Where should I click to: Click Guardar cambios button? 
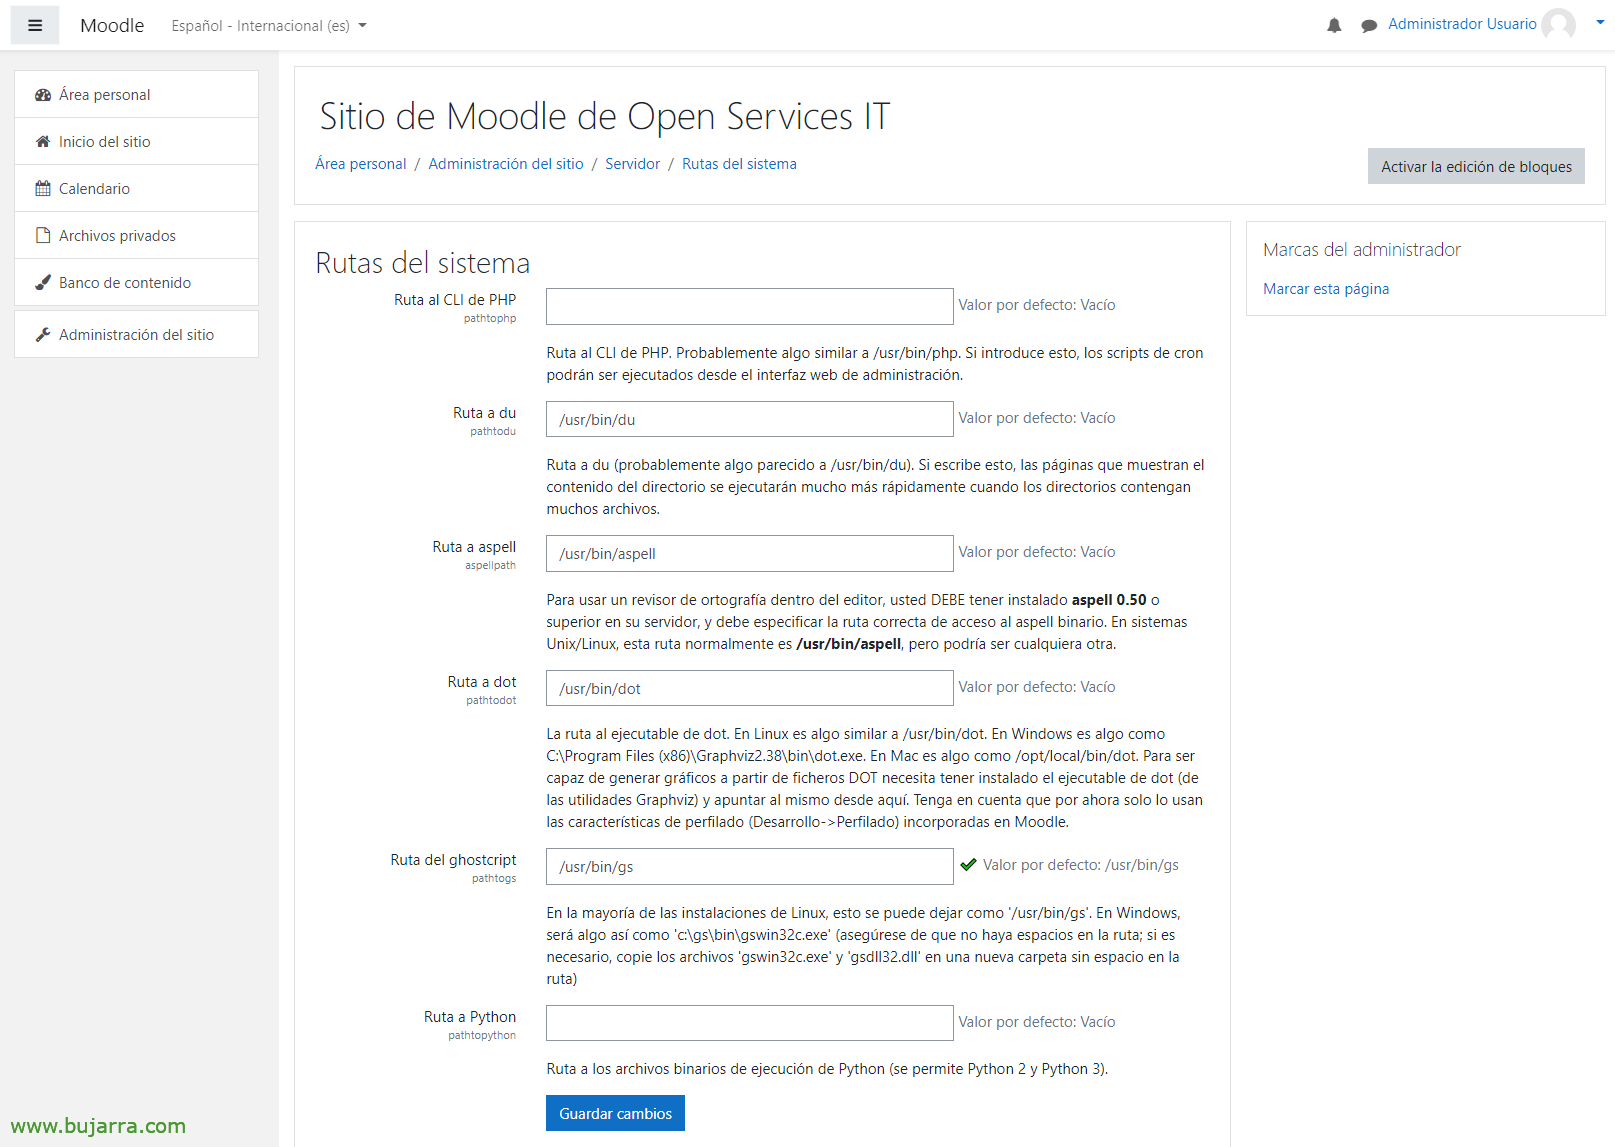[x=615, y=1114]
